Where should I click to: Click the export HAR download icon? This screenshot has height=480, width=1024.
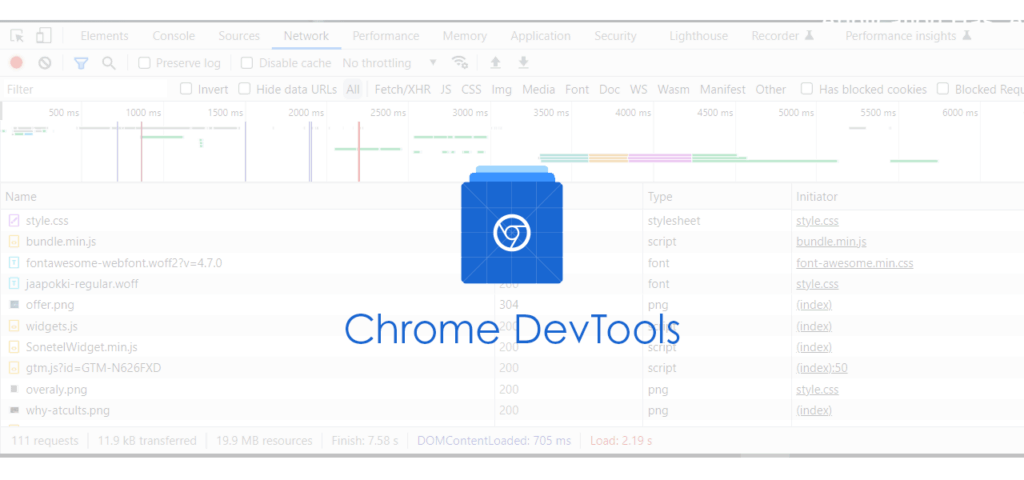523,63
